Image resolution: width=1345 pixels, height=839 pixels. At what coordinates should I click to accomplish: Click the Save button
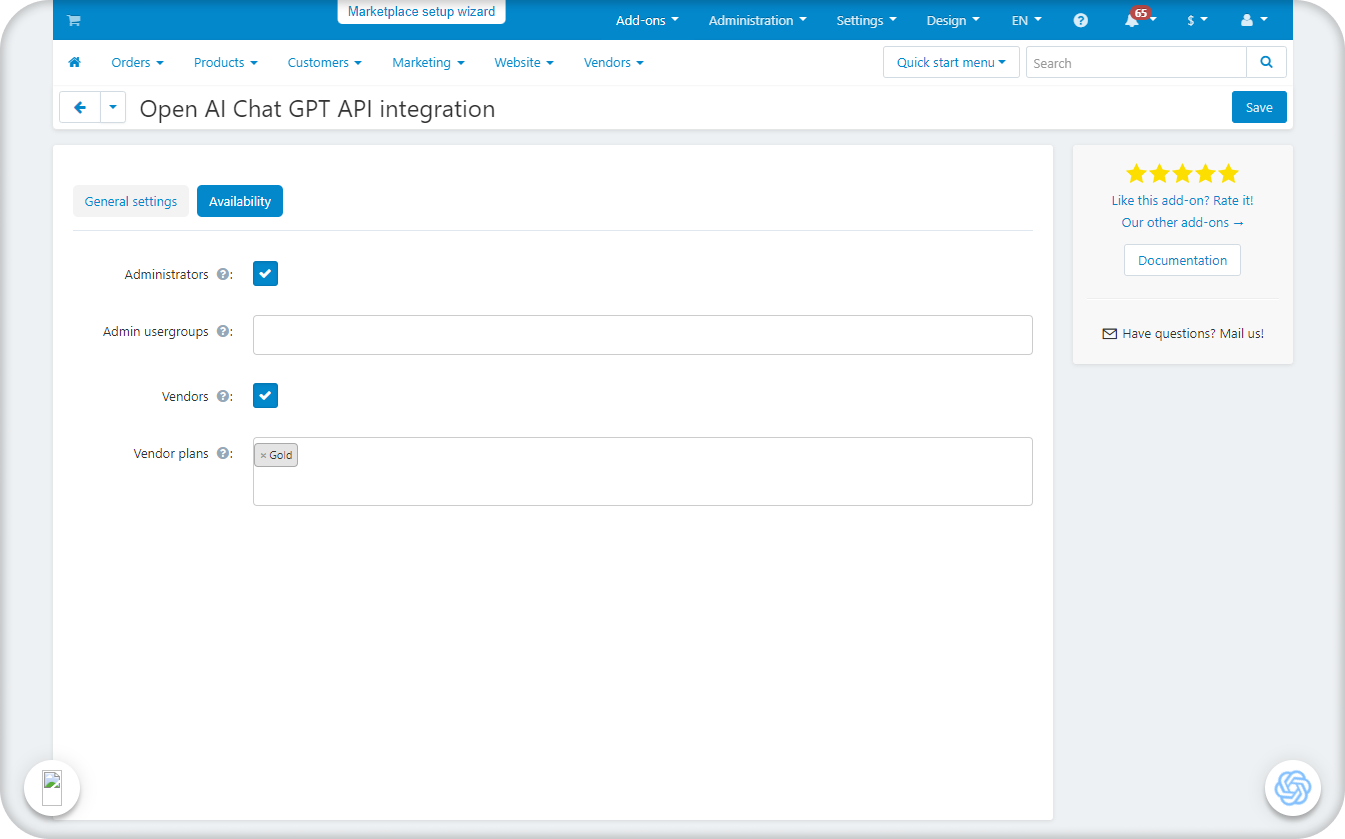pyautogui.click(x=1259, y=107)
